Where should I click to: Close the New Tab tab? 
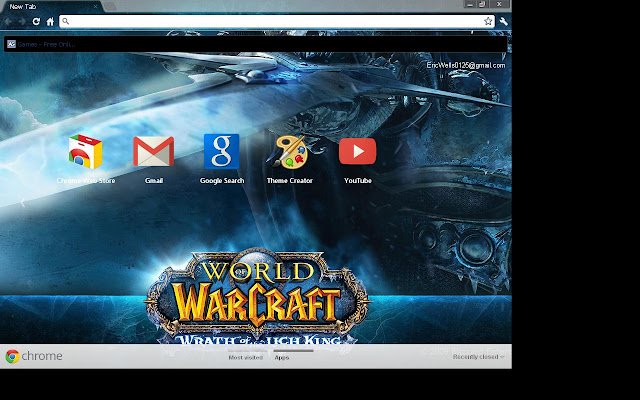click(96, 7)
